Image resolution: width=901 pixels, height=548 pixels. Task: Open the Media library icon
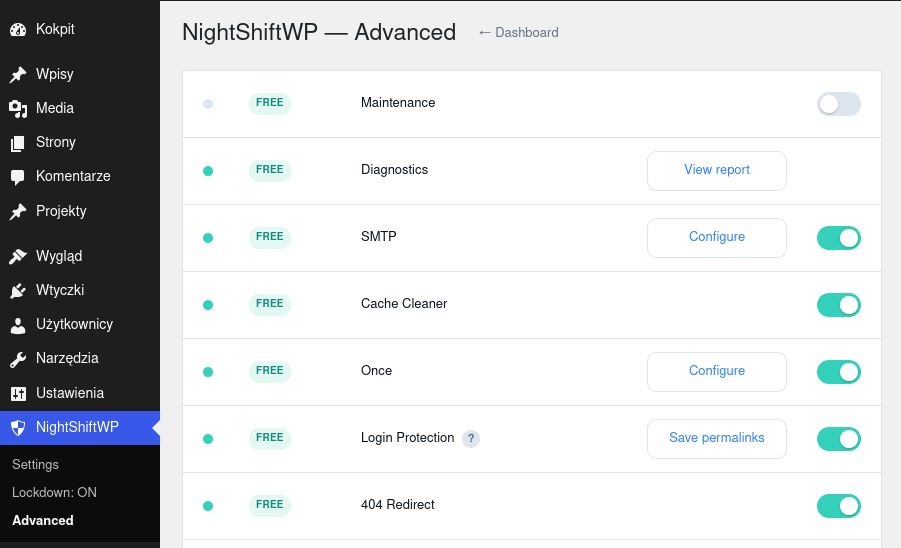[18, 109]
